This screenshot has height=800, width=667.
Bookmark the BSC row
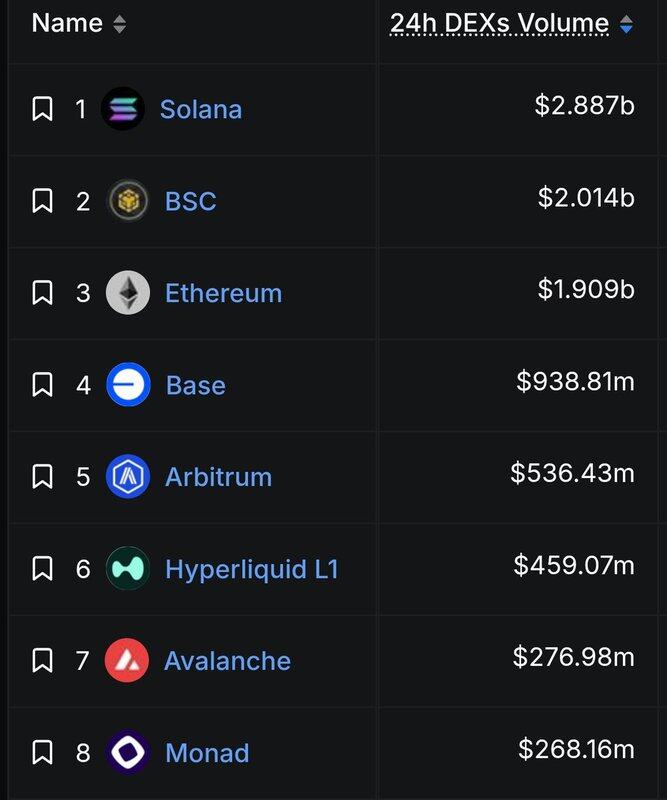(x=42, y=201)
